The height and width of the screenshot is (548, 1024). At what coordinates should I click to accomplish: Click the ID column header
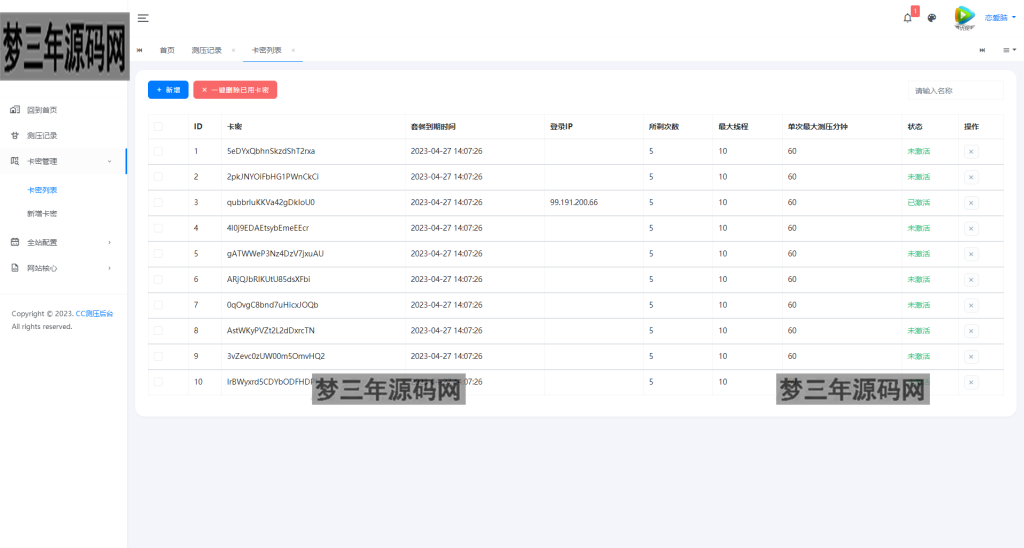pos(198,127)
